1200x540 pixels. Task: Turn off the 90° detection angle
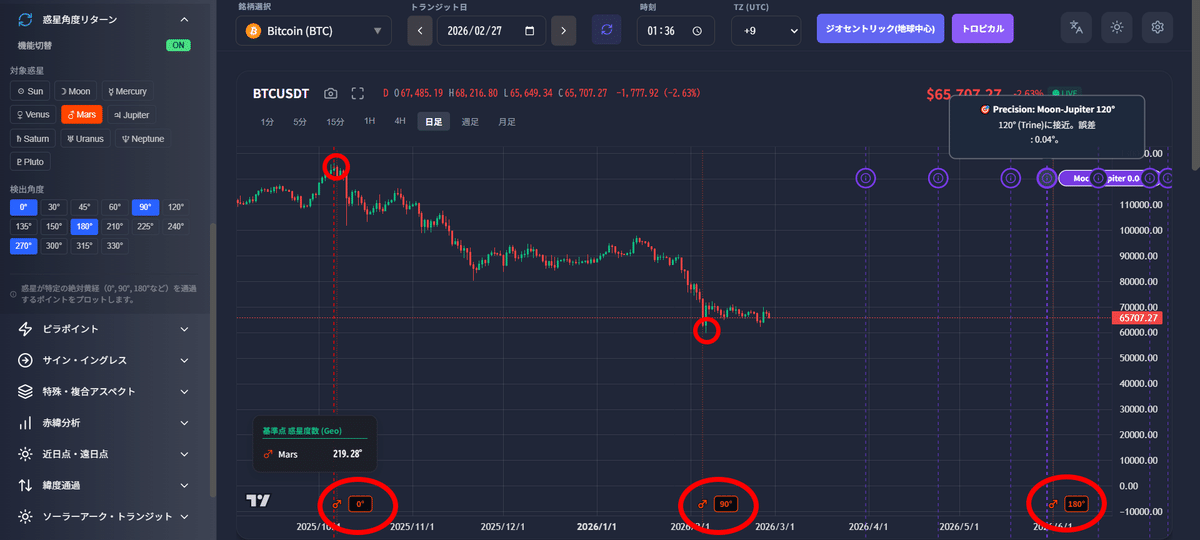145,207
